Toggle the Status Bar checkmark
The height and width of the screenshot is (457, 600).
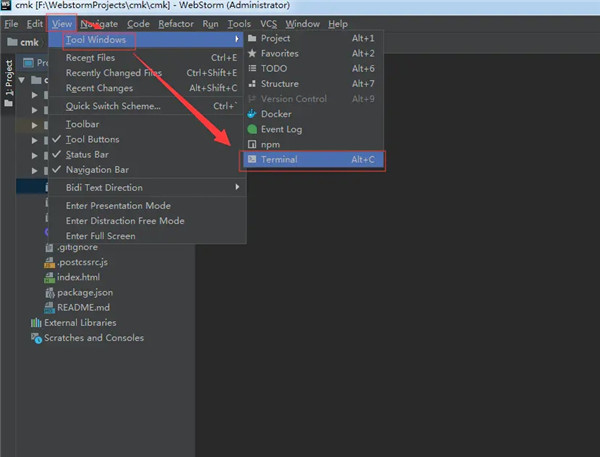[57, 154]
